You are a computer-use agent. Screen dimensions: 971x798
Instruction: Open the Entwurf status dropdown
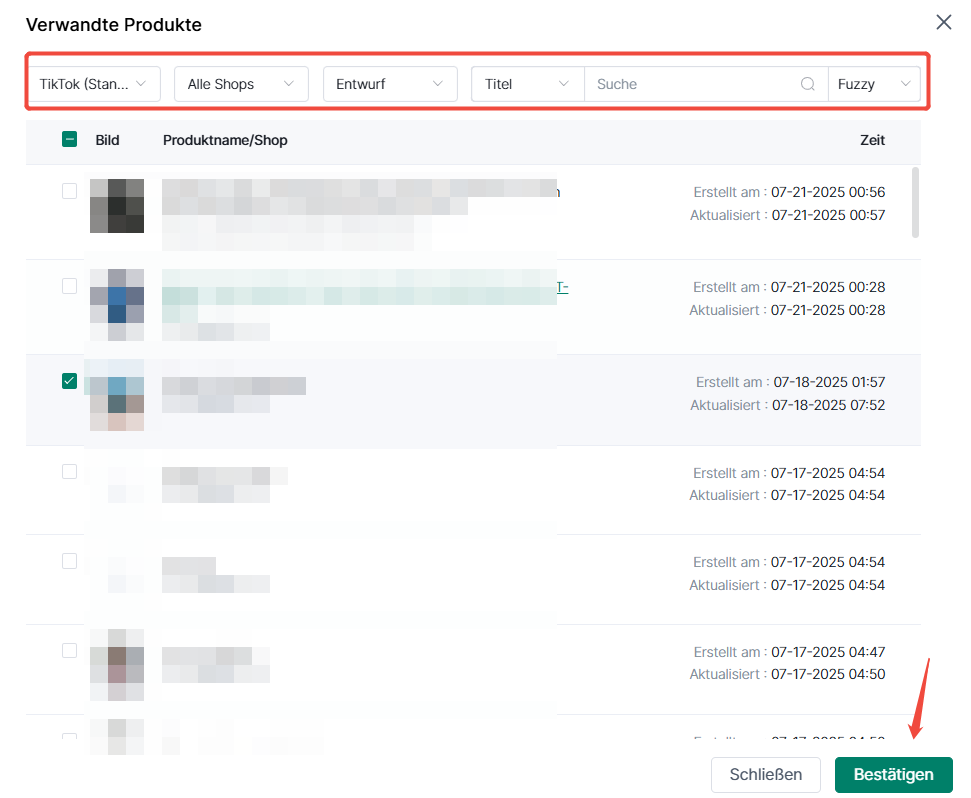[x=390, y=84]
